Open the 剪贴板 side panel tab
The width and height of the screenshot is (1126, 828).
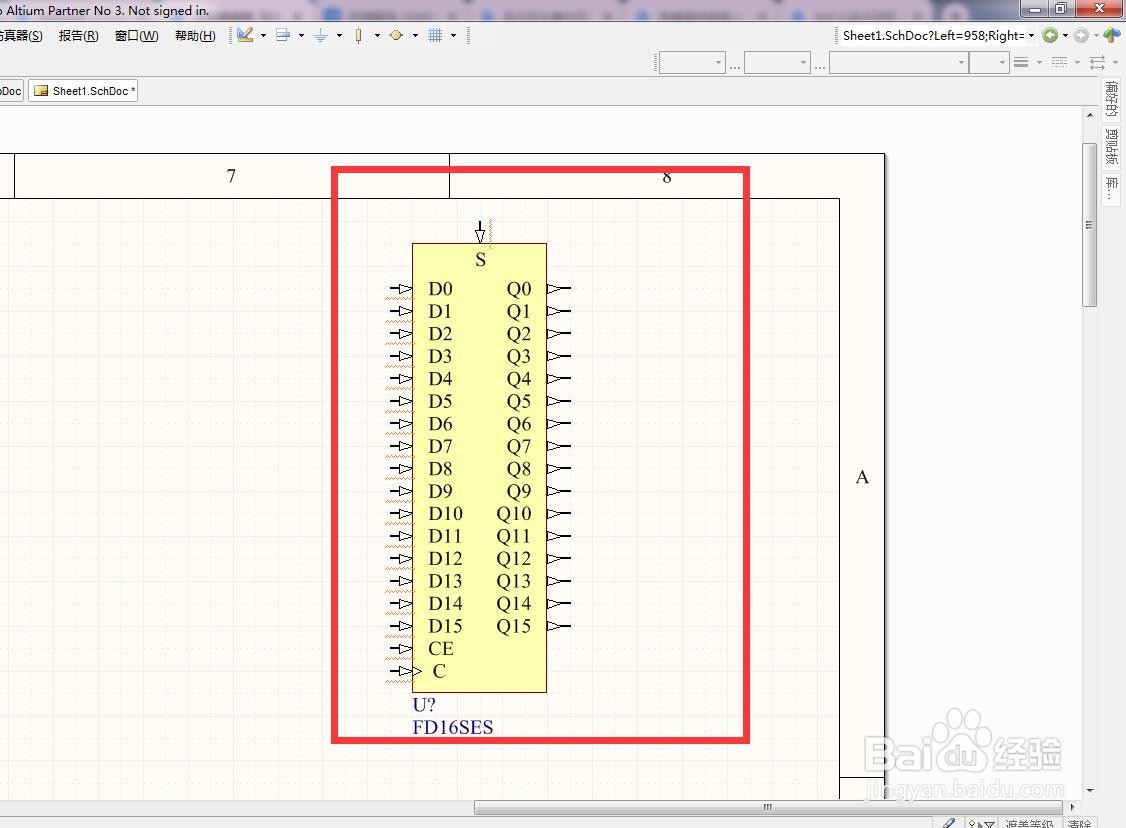[1112, 146]
